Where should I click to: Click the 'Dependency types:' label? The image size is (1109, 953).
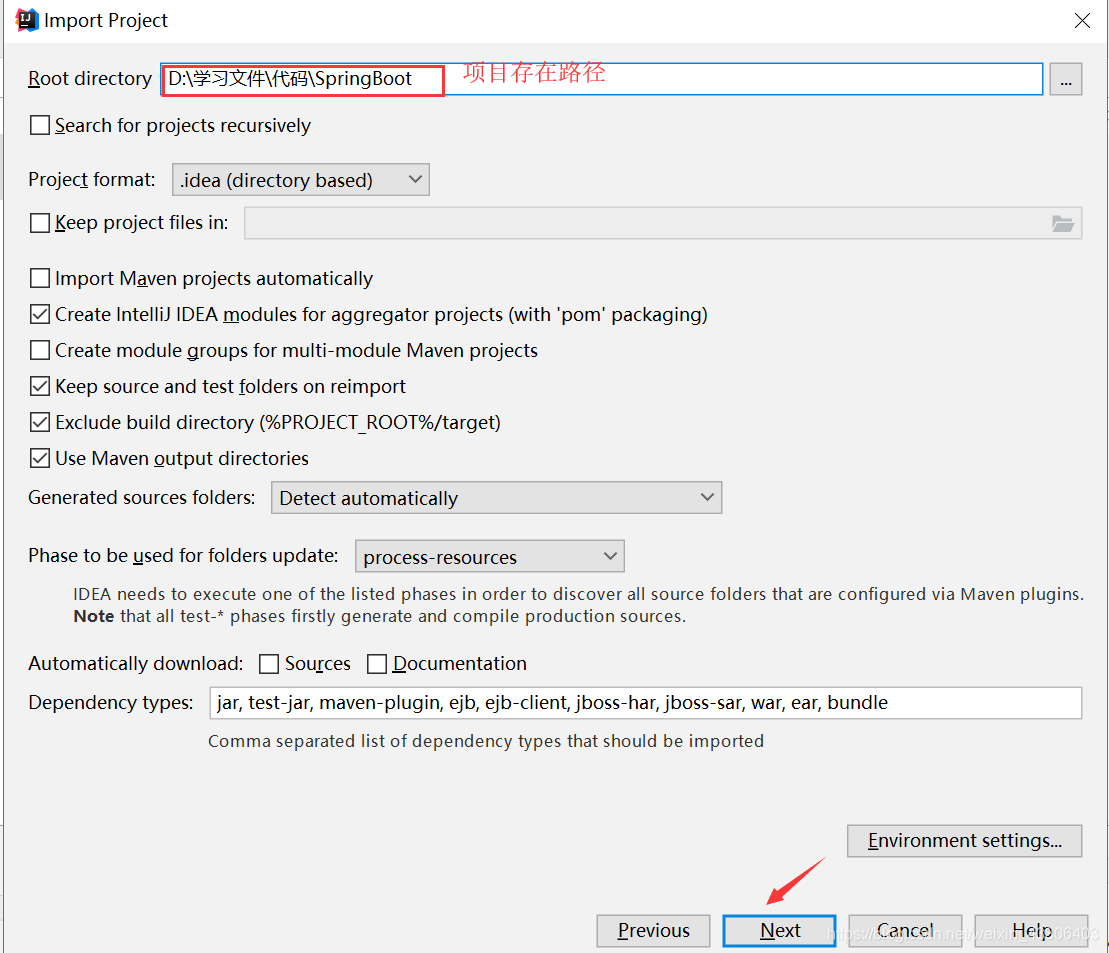(x=110, y=703)
